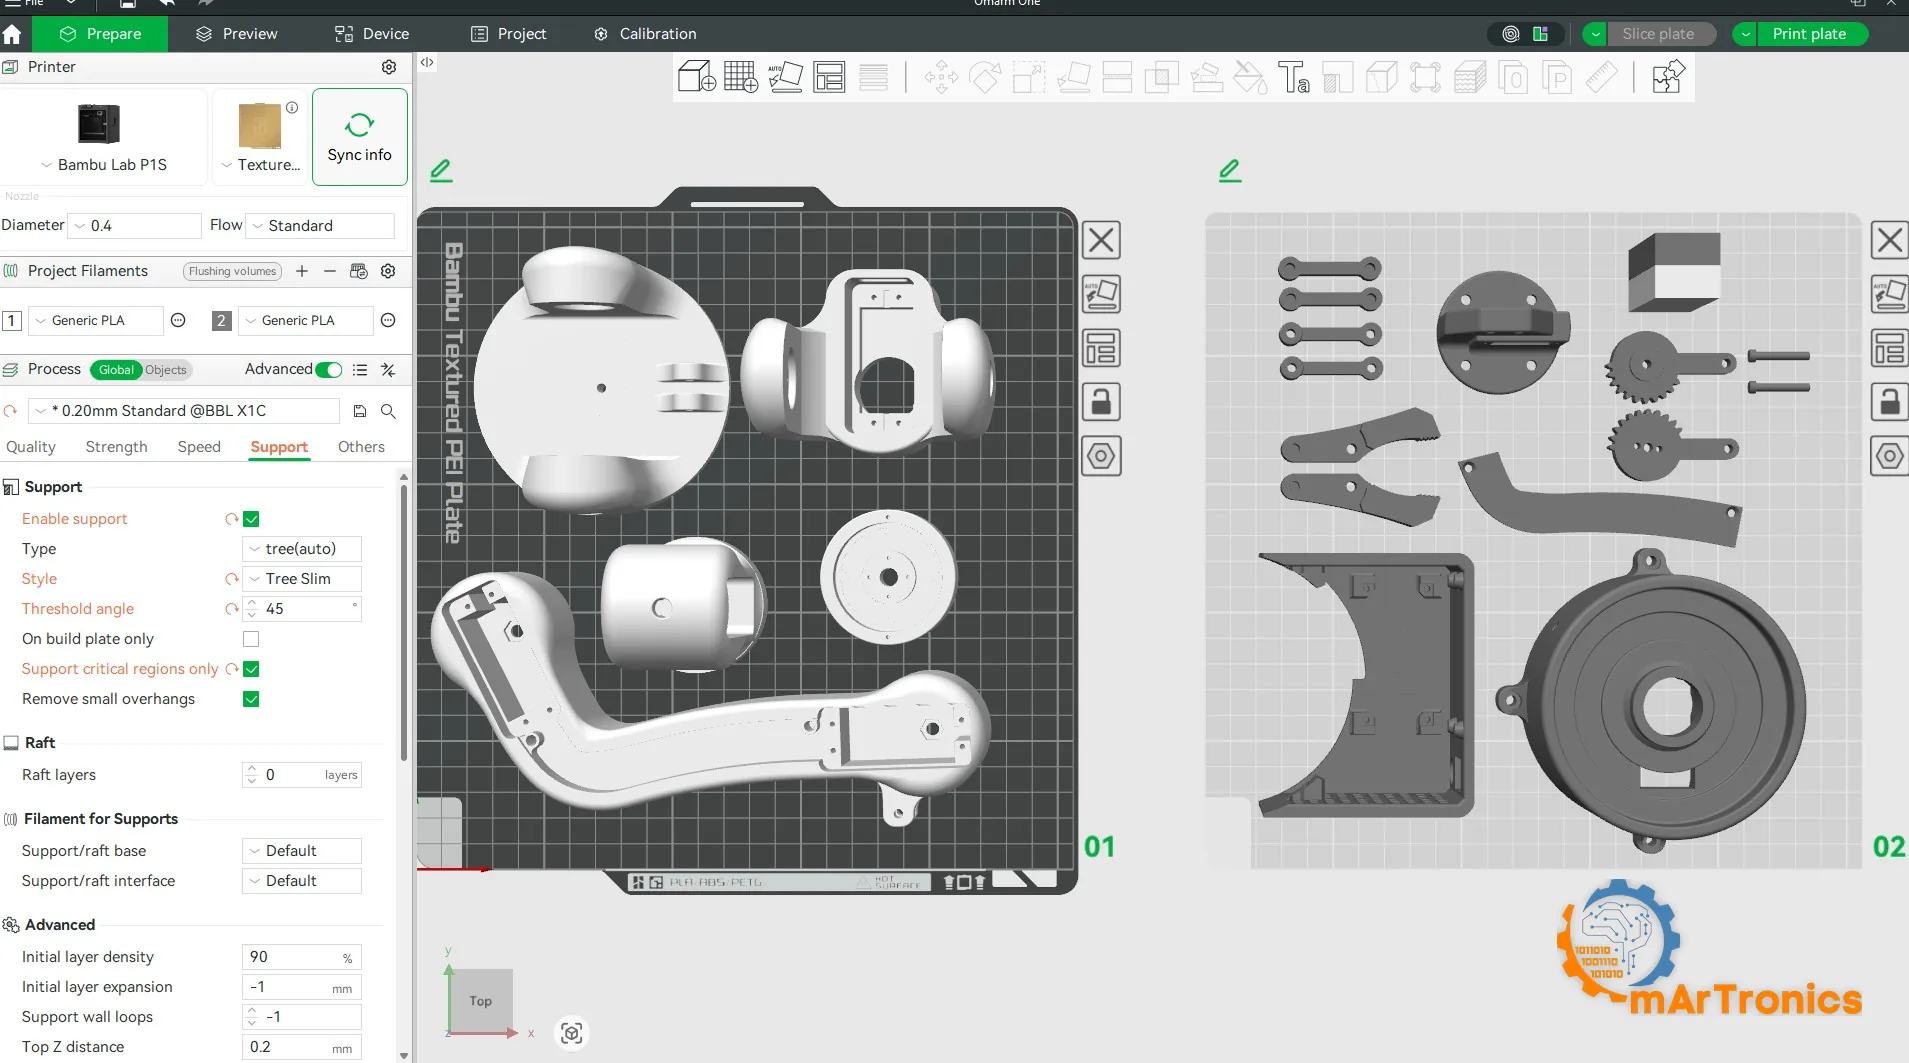This screenshot has height=1063, width=1909.
Task: Switch to the Device tab
Action: pyautogui.click(x=372, y=34)
